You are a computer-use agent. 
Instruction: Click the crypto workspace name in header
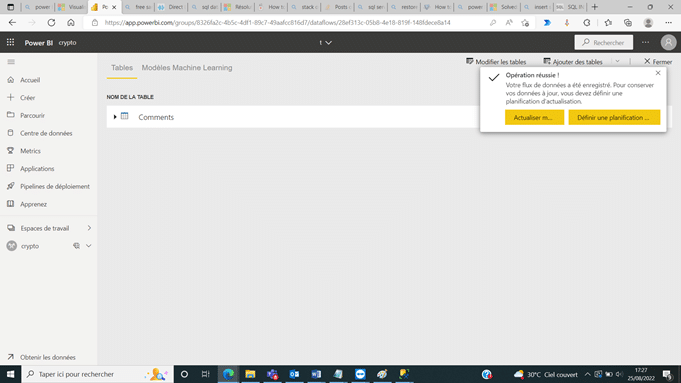click(x=67, y=43)
